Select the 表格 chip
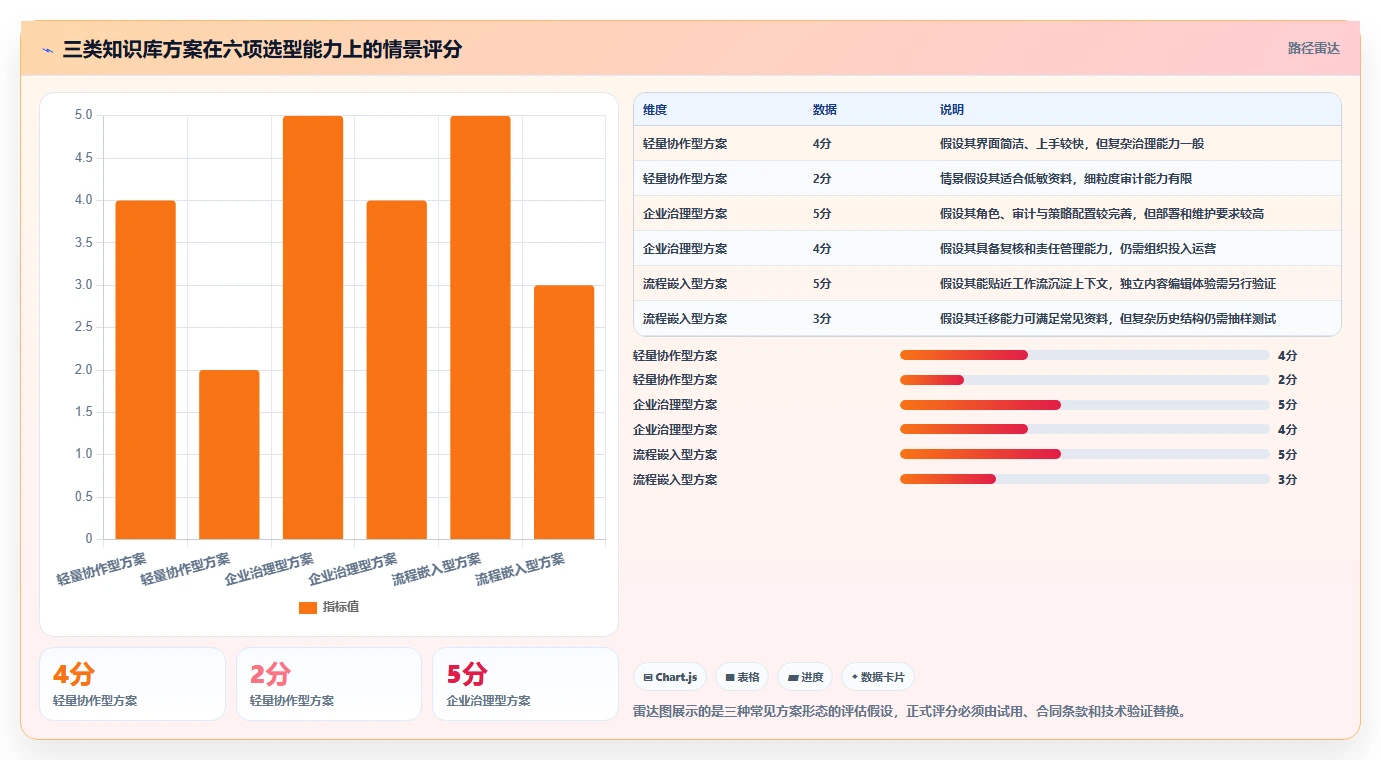 pos(742,677)
